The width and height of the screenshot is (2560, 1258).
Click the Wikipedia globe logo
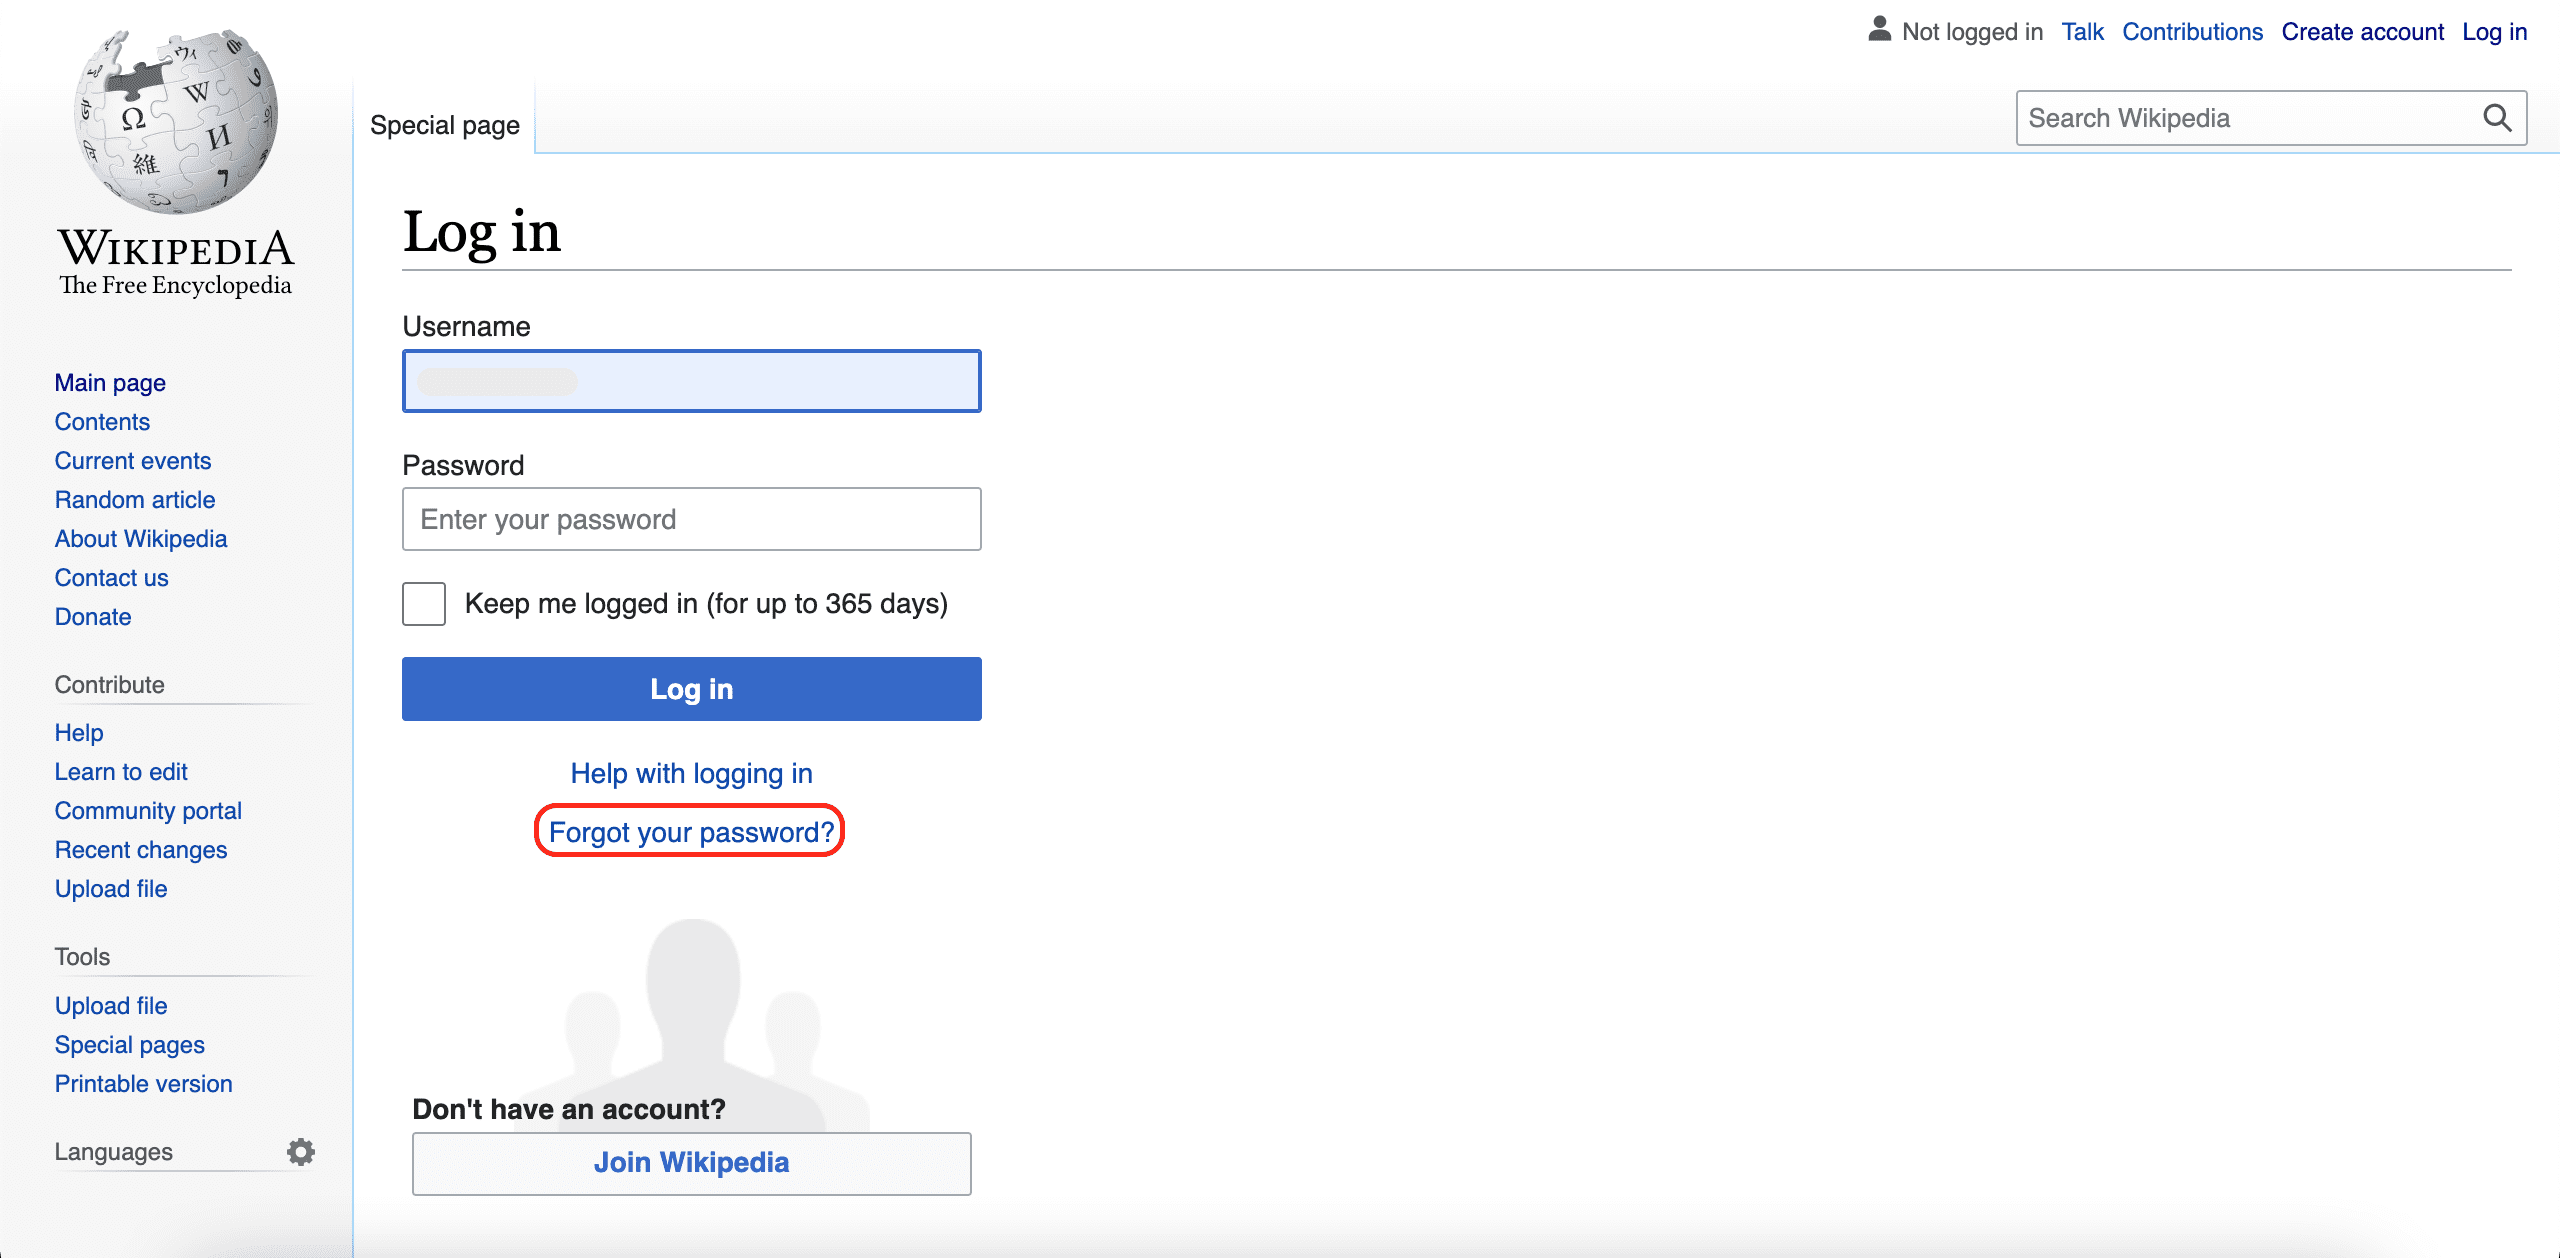176,120
